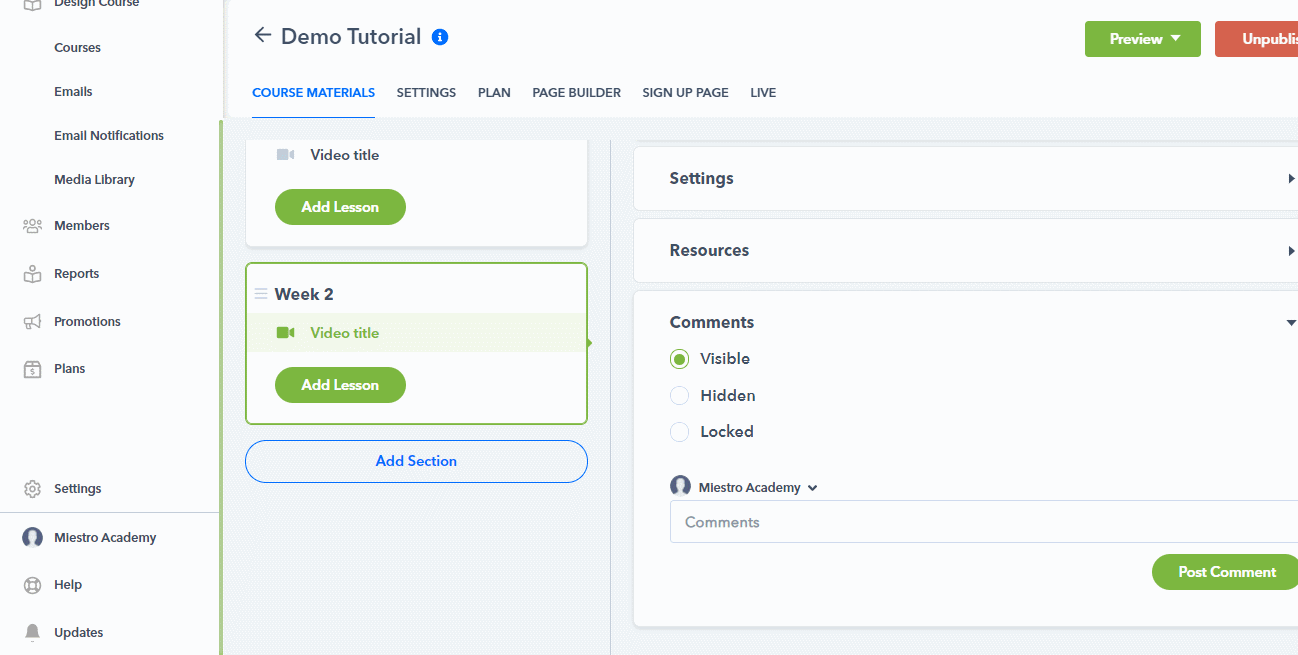Click the blue info icon
The image size is (1298, 655).
click(x=440, y=37)
